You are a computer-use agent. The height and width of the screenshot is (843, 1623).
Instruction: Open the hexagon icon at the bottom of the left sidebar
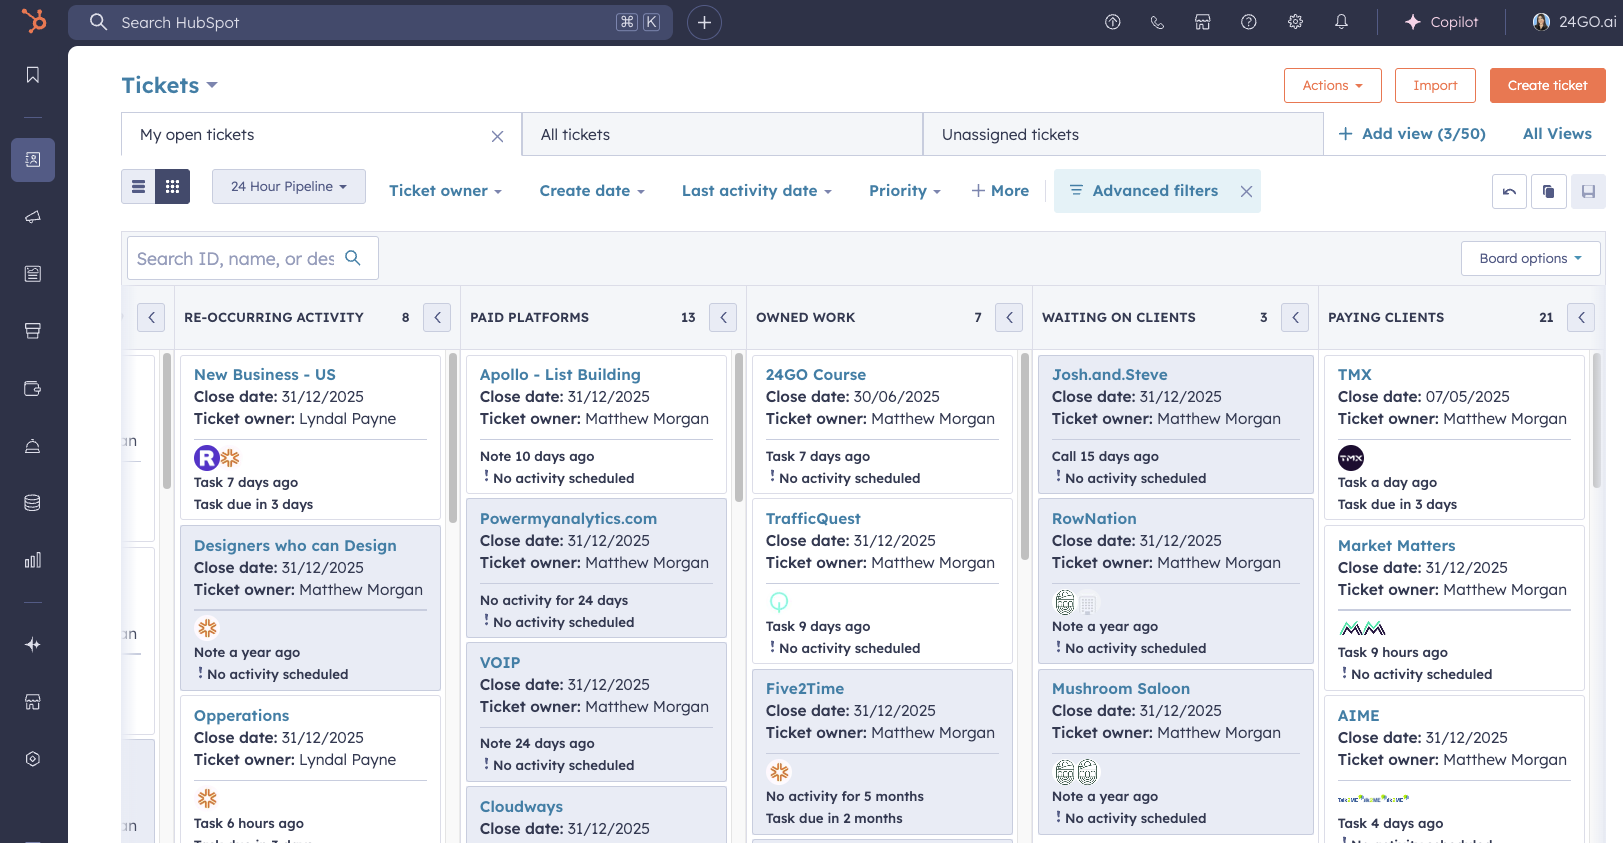pyautogui.click(x=33, y=759)
